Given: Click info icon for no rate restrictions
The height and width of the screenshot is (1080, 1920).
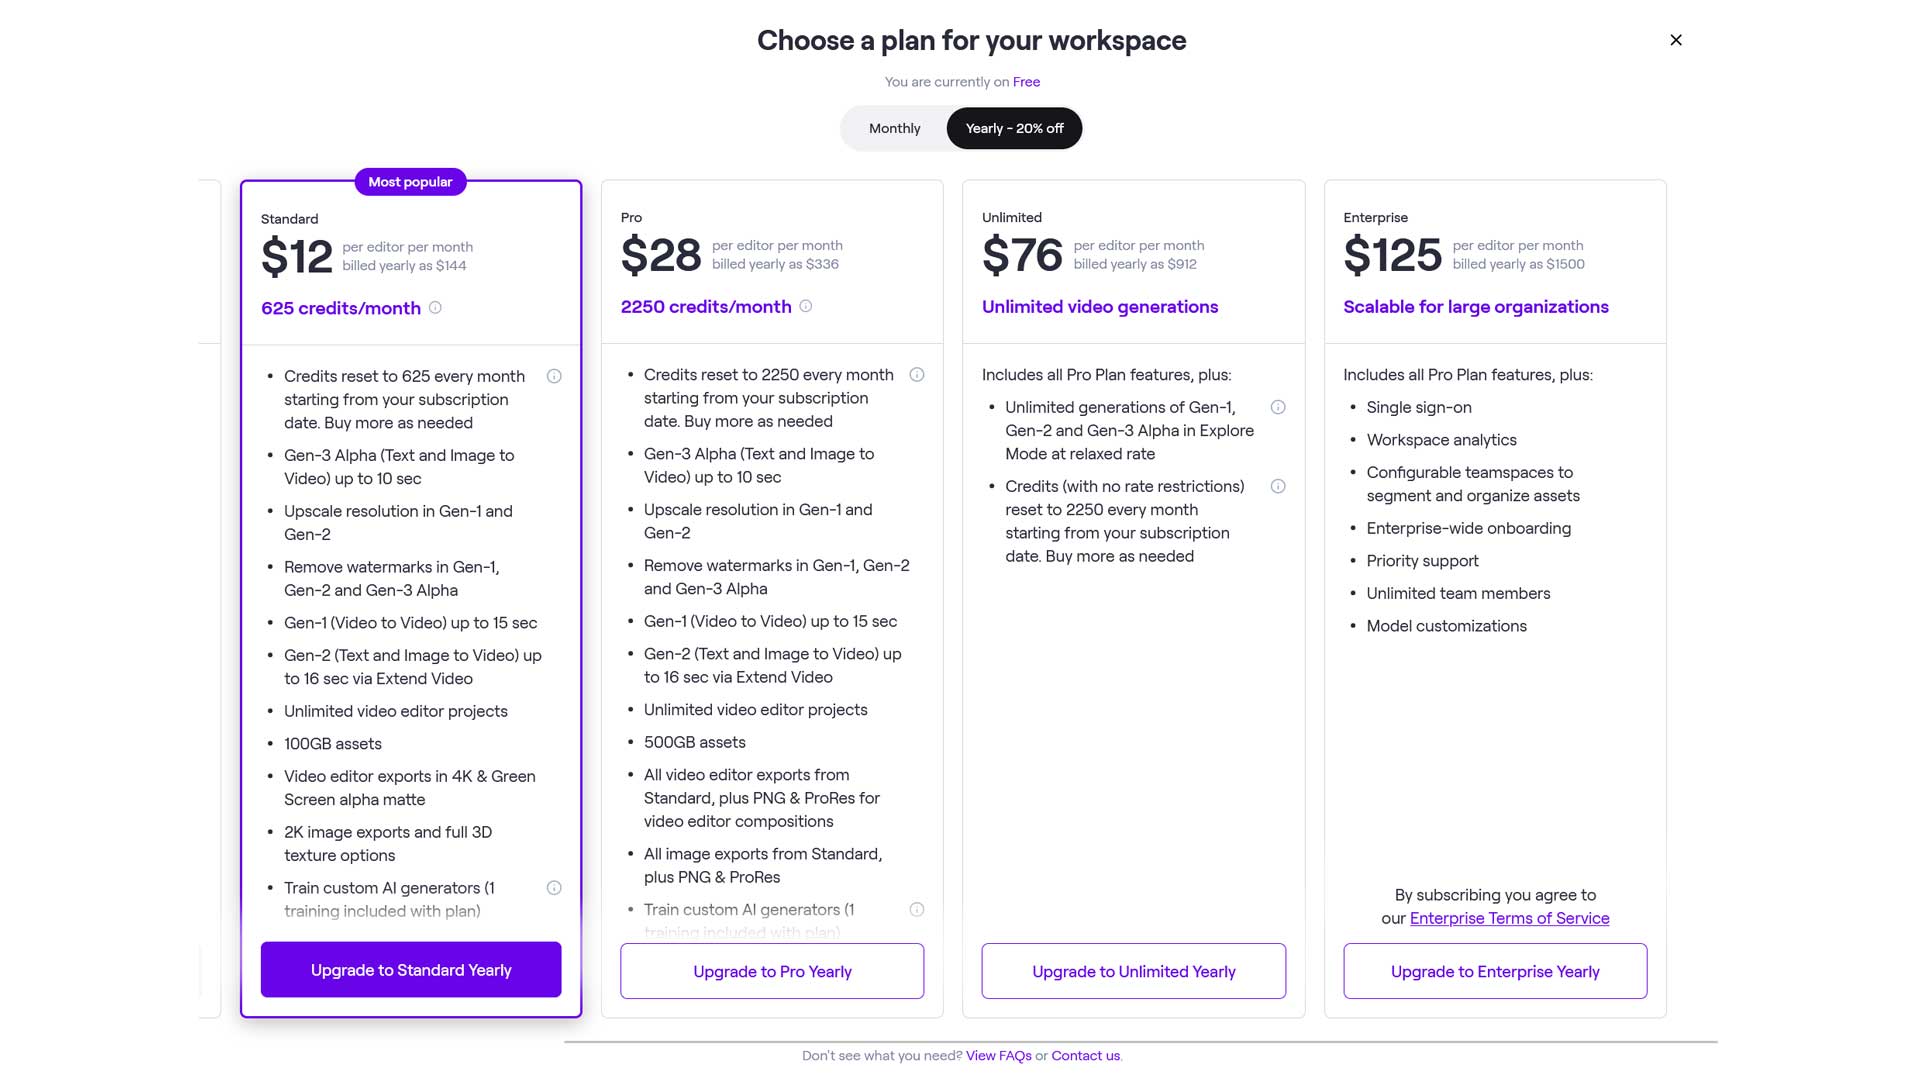Looking at the screenshot, I should 1278,486.
